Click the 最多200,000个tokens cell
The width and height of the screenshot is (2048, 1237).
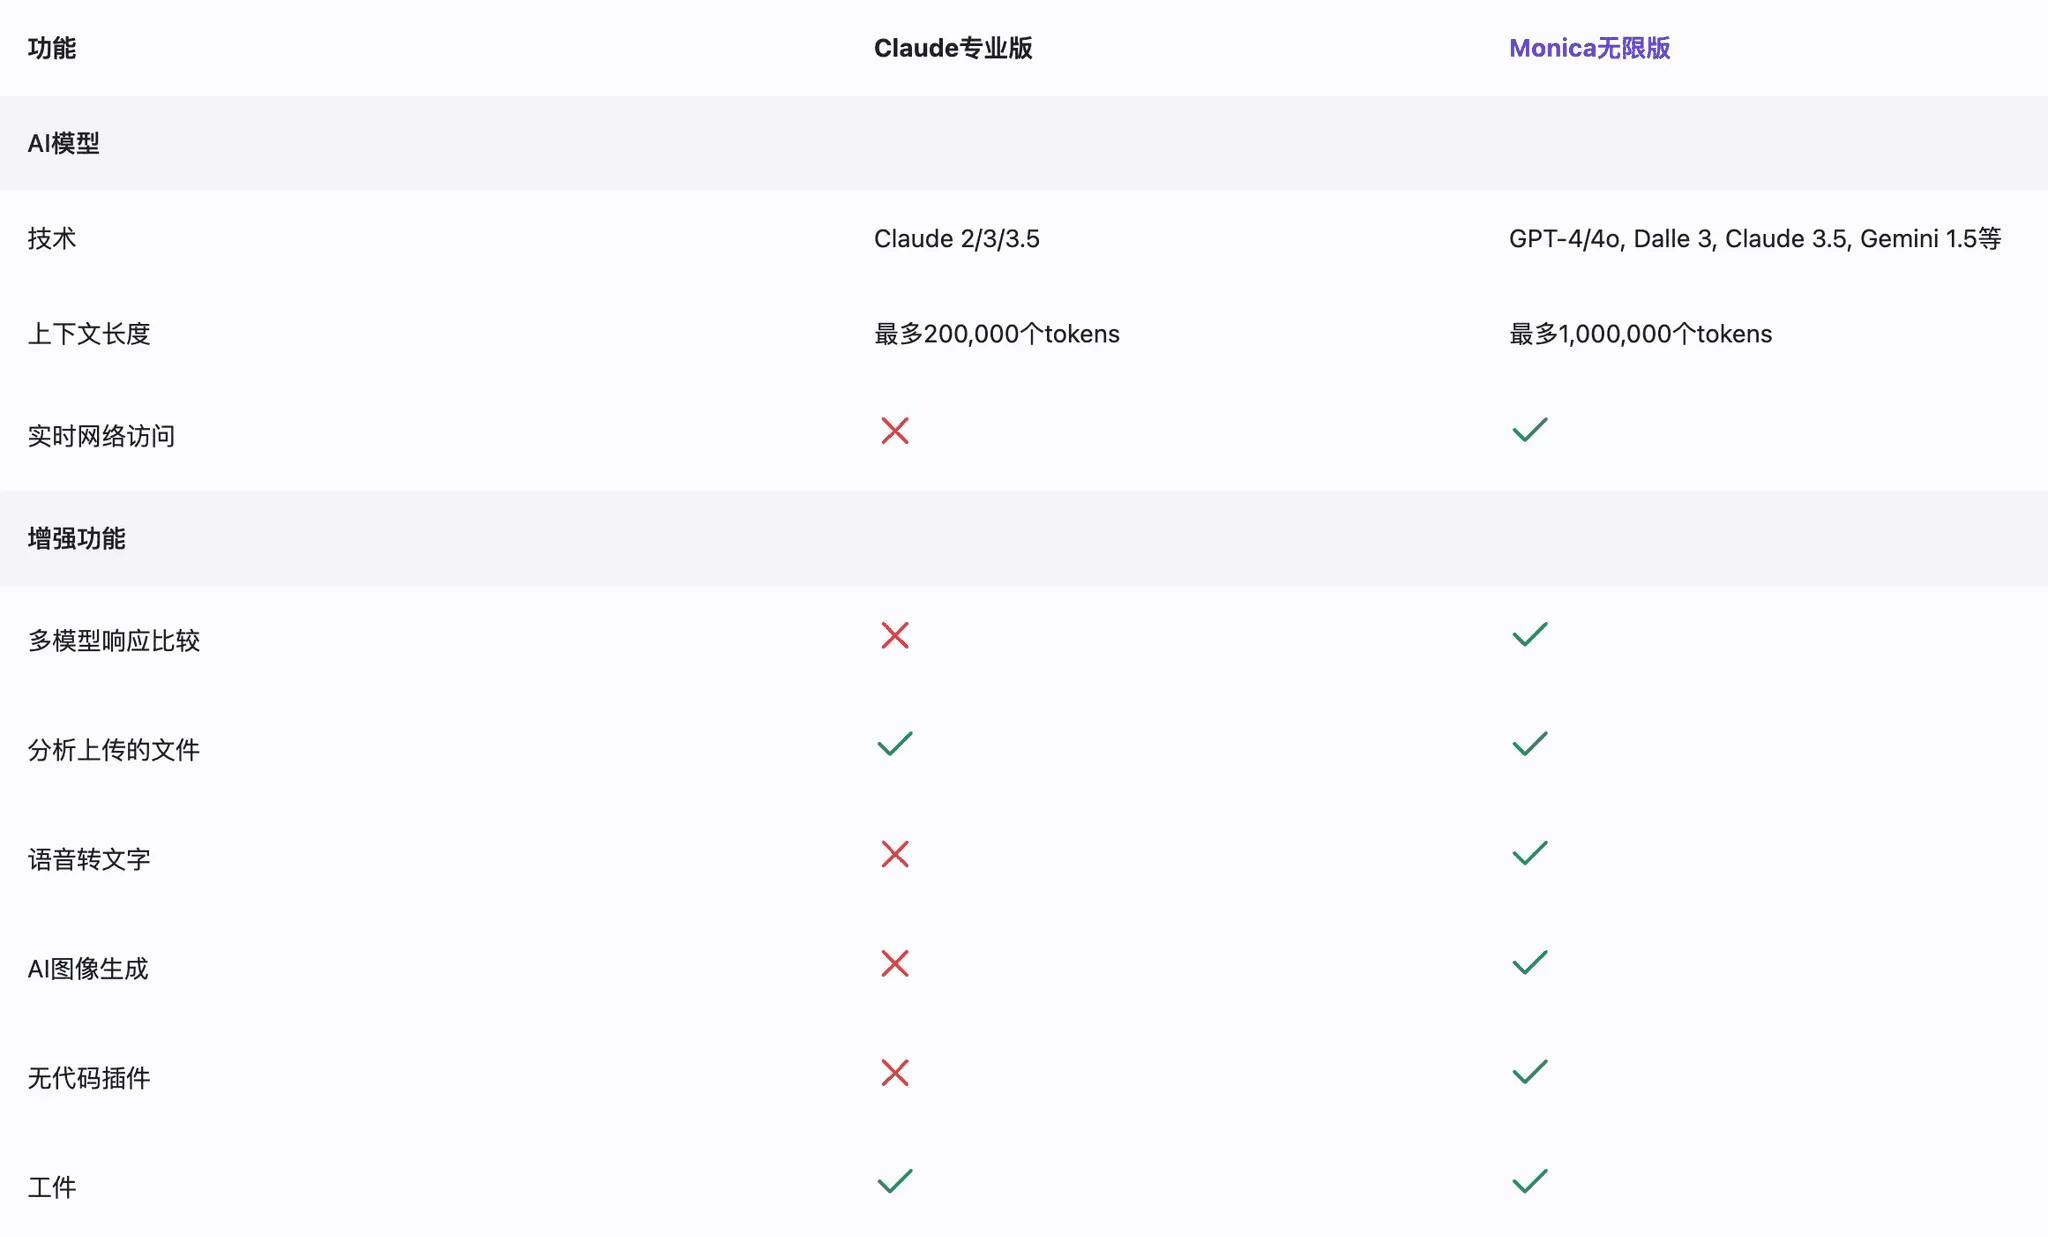pyautogui.click(x=997, y=334)
